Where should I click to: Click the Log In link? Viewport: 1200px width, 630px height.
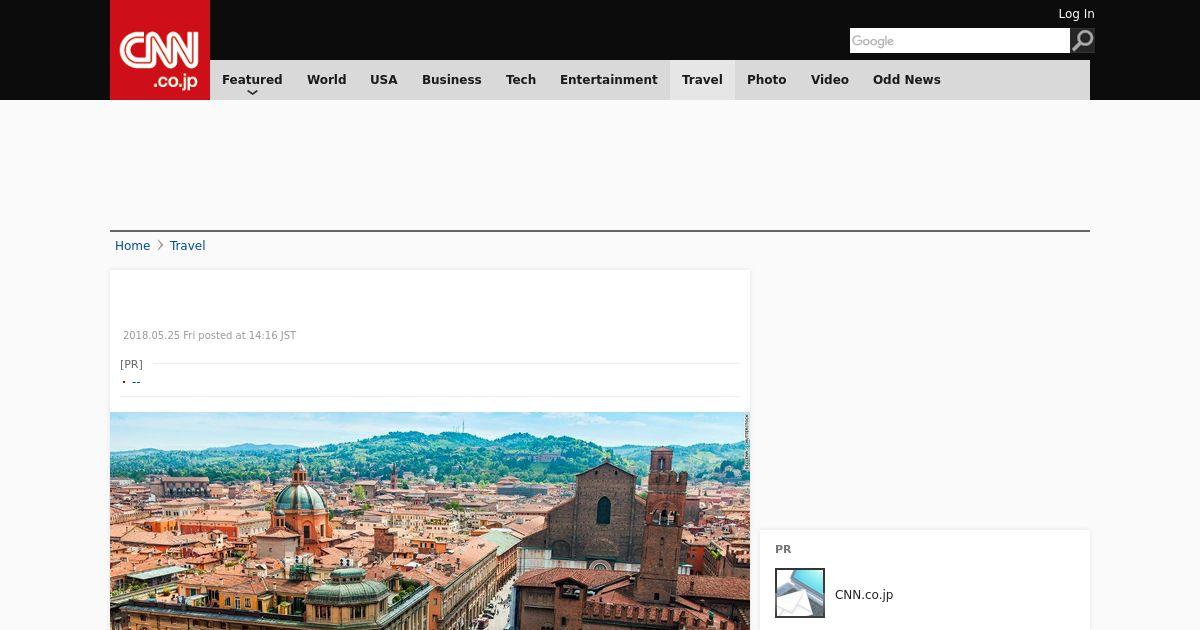1076,14
